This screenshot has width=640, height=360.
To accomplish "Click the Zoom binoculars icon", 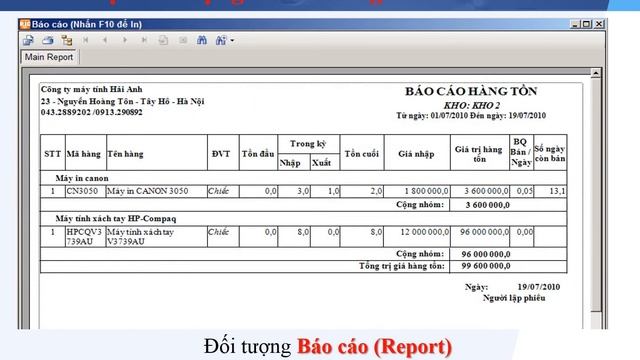I will pos(221,40).
